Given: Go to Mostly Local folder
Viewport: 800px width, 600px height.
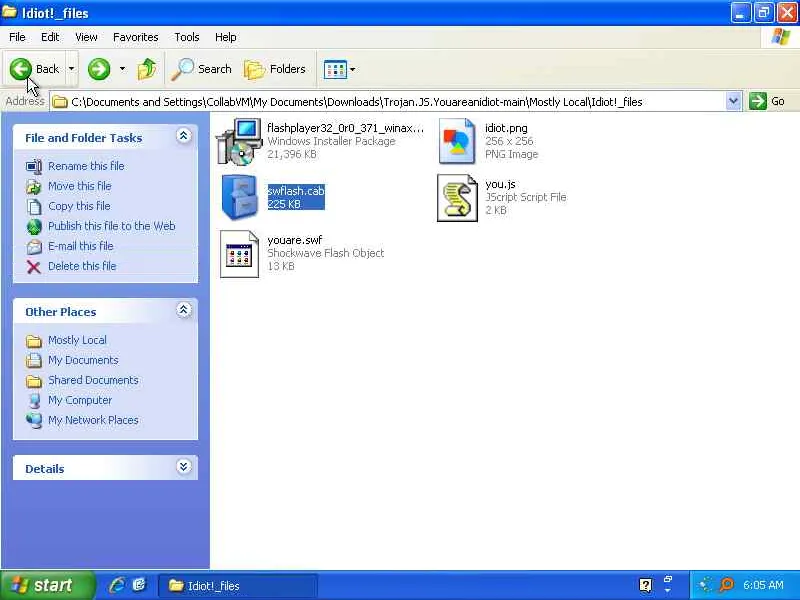Looking at the screenshot, I should [77, 340].
